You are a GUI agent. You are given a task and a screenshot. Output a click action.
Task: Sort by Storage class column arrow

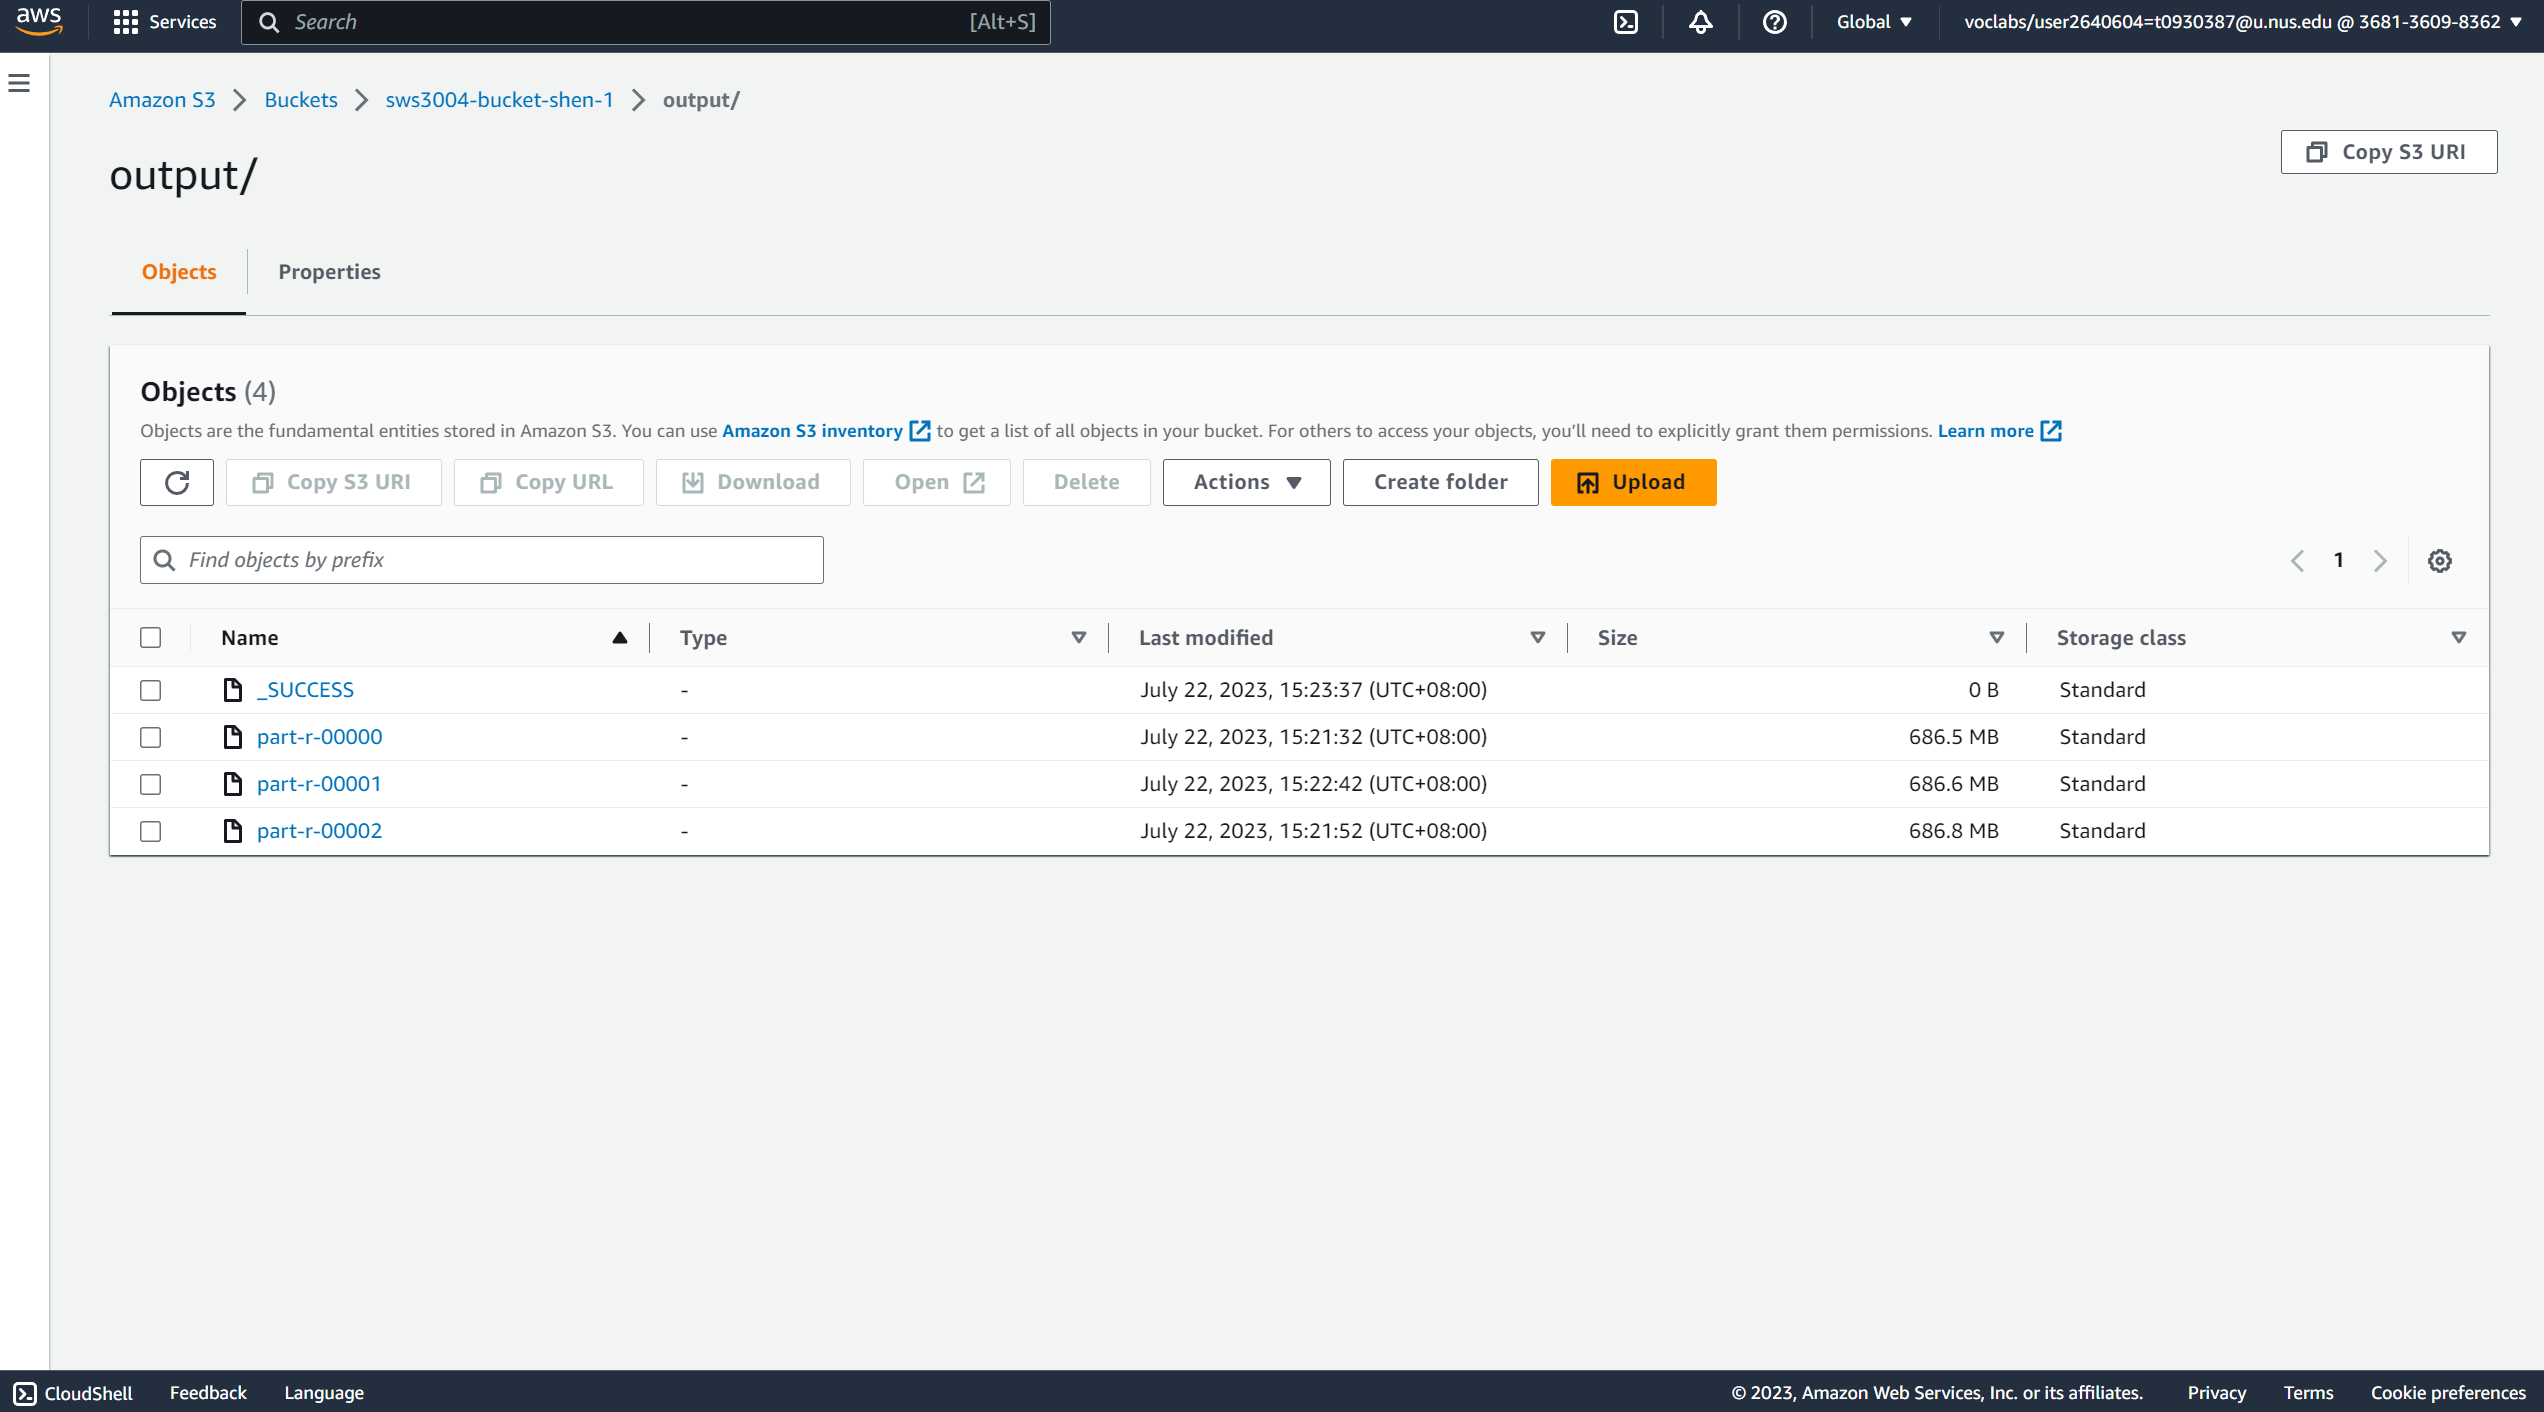pyautogui.click(x=2459, y=638)
